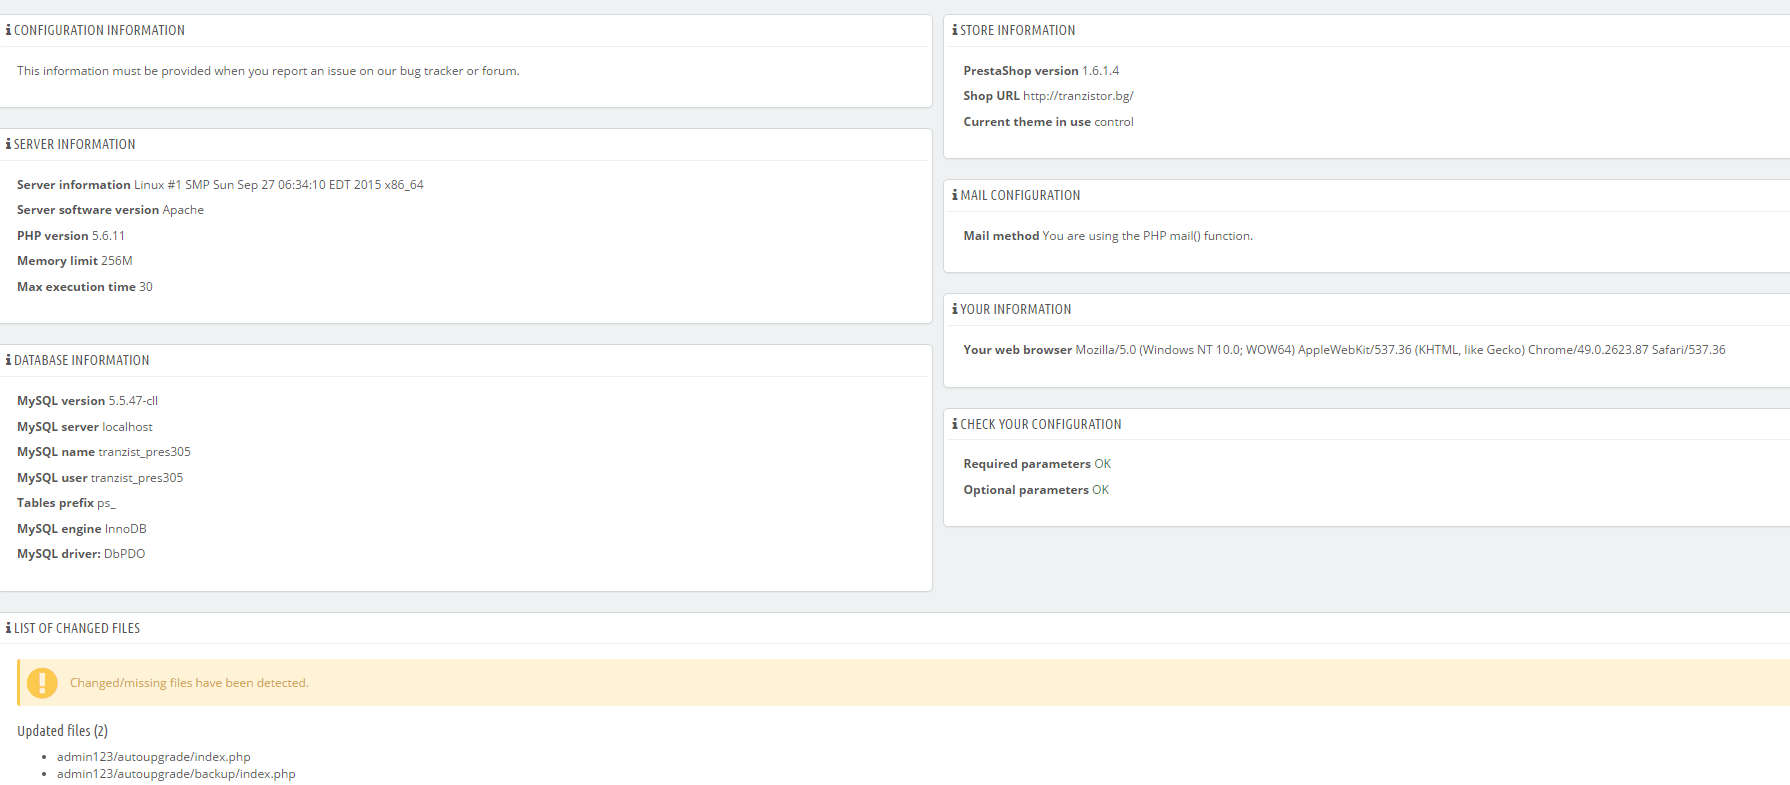Click the Changed/missing files have been detected message
The width and height of the screenshot is (1790, 785).
[189, 683]
